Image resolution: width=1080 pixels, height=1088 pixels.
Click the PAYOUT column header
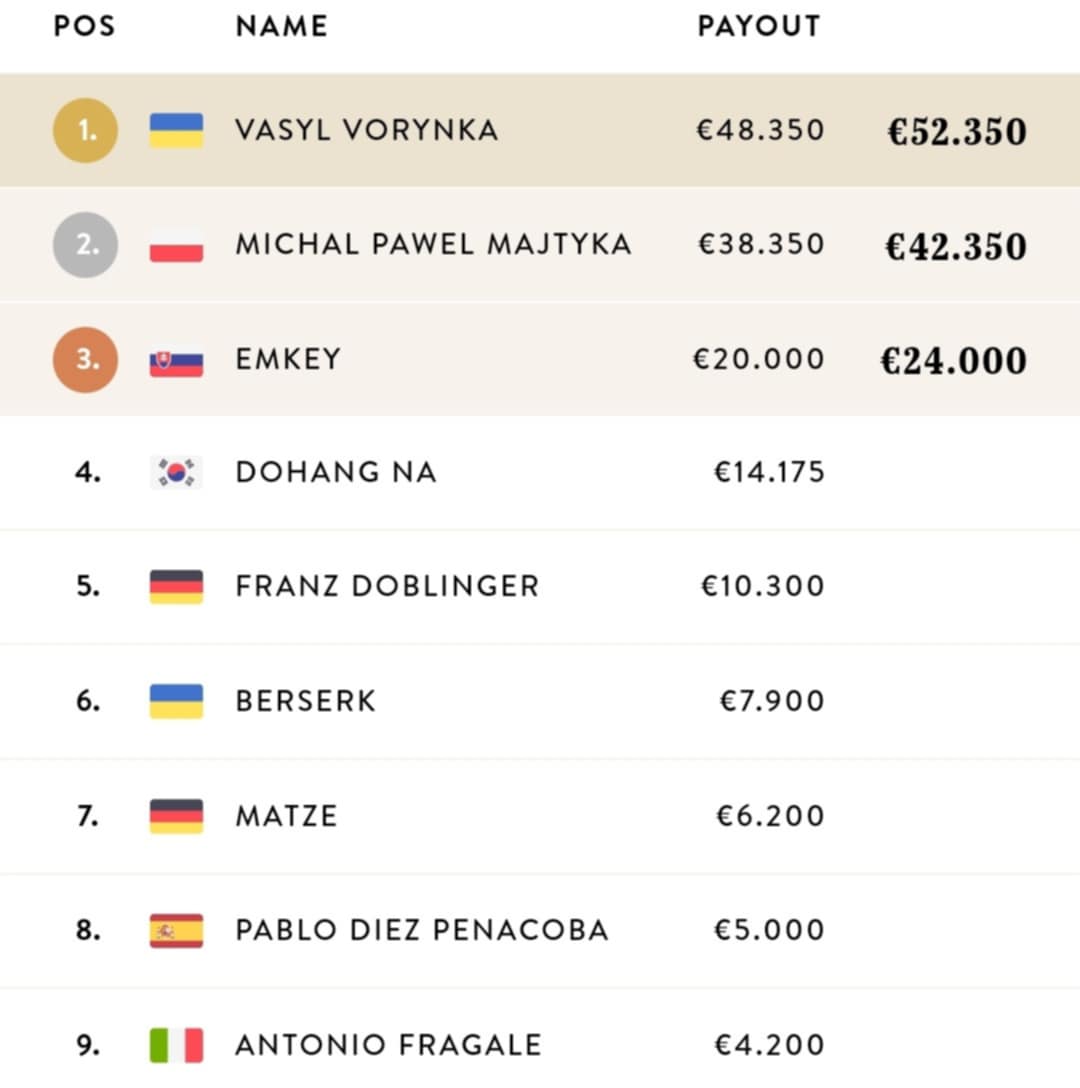tap(759, 27)
